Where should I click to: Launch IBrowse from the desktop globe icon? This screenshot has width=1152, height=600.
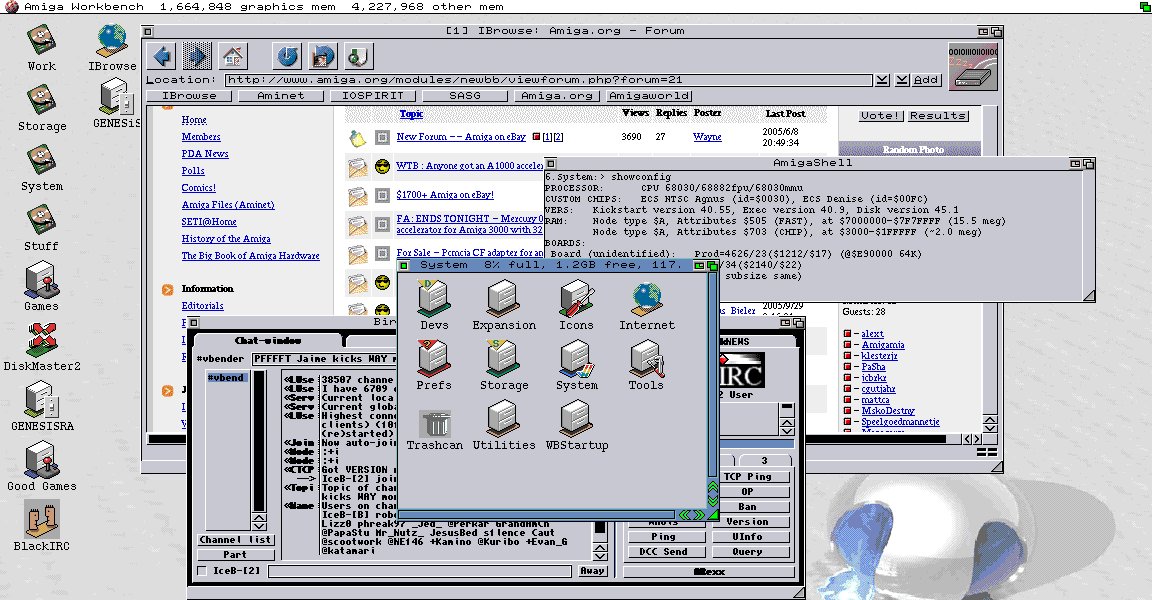[x=112, y=48]
